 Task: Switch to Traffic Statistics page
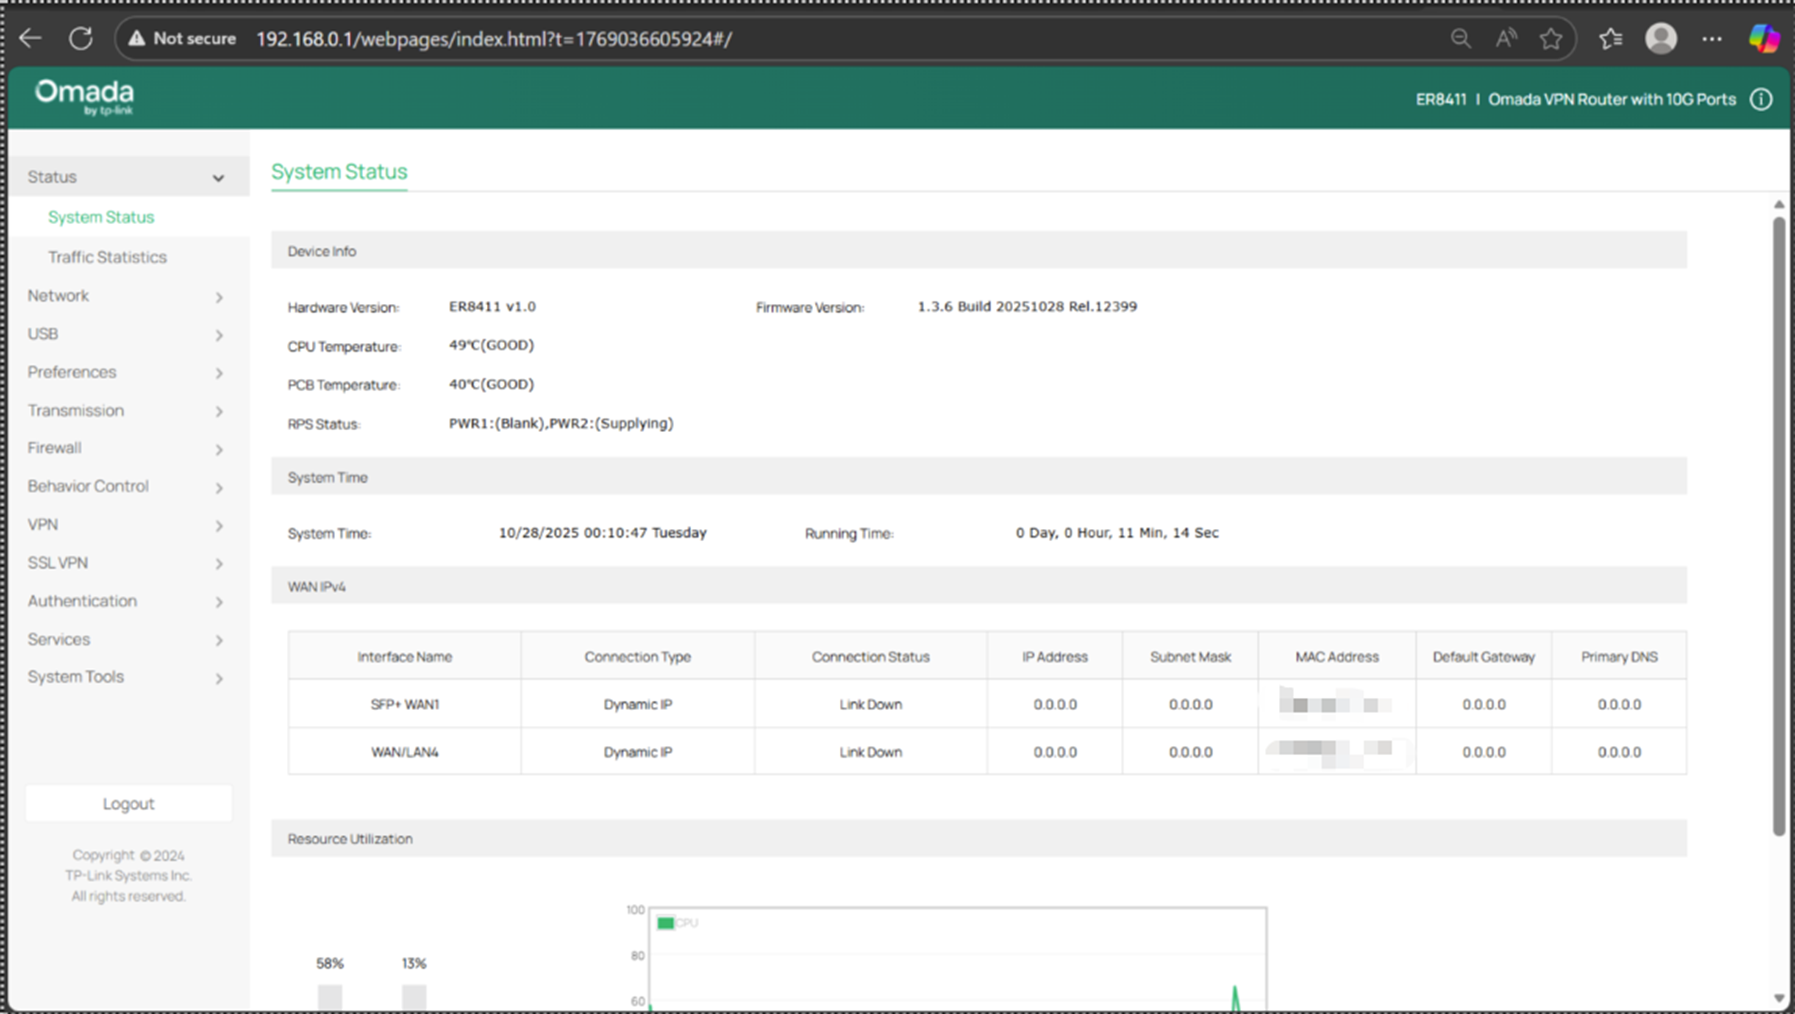[x=107, y=257]
